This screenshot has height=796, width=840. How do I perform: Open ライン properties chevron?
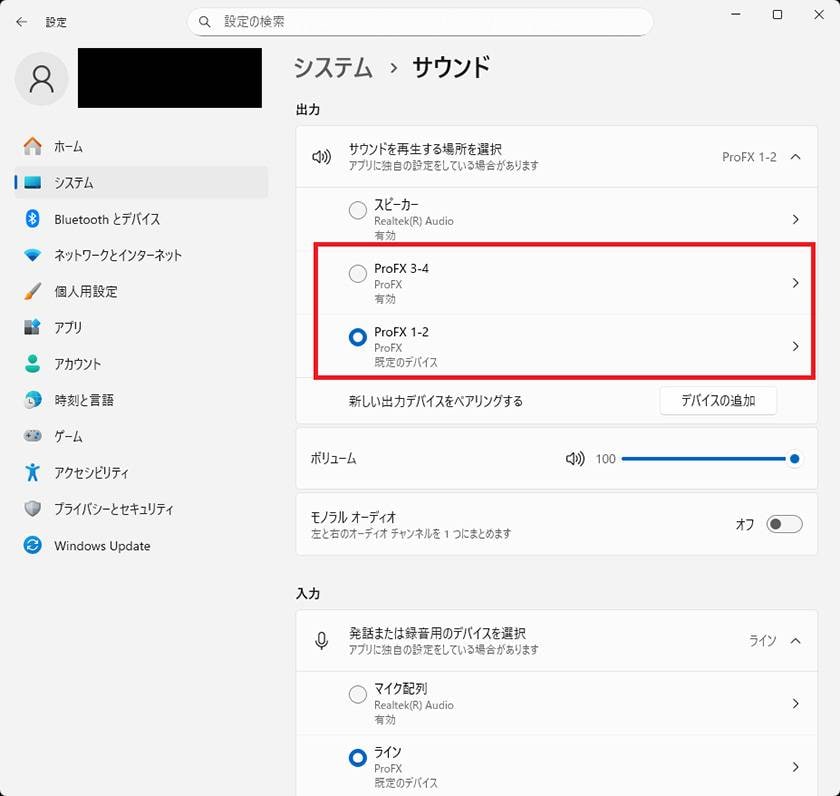click(796, 767)
